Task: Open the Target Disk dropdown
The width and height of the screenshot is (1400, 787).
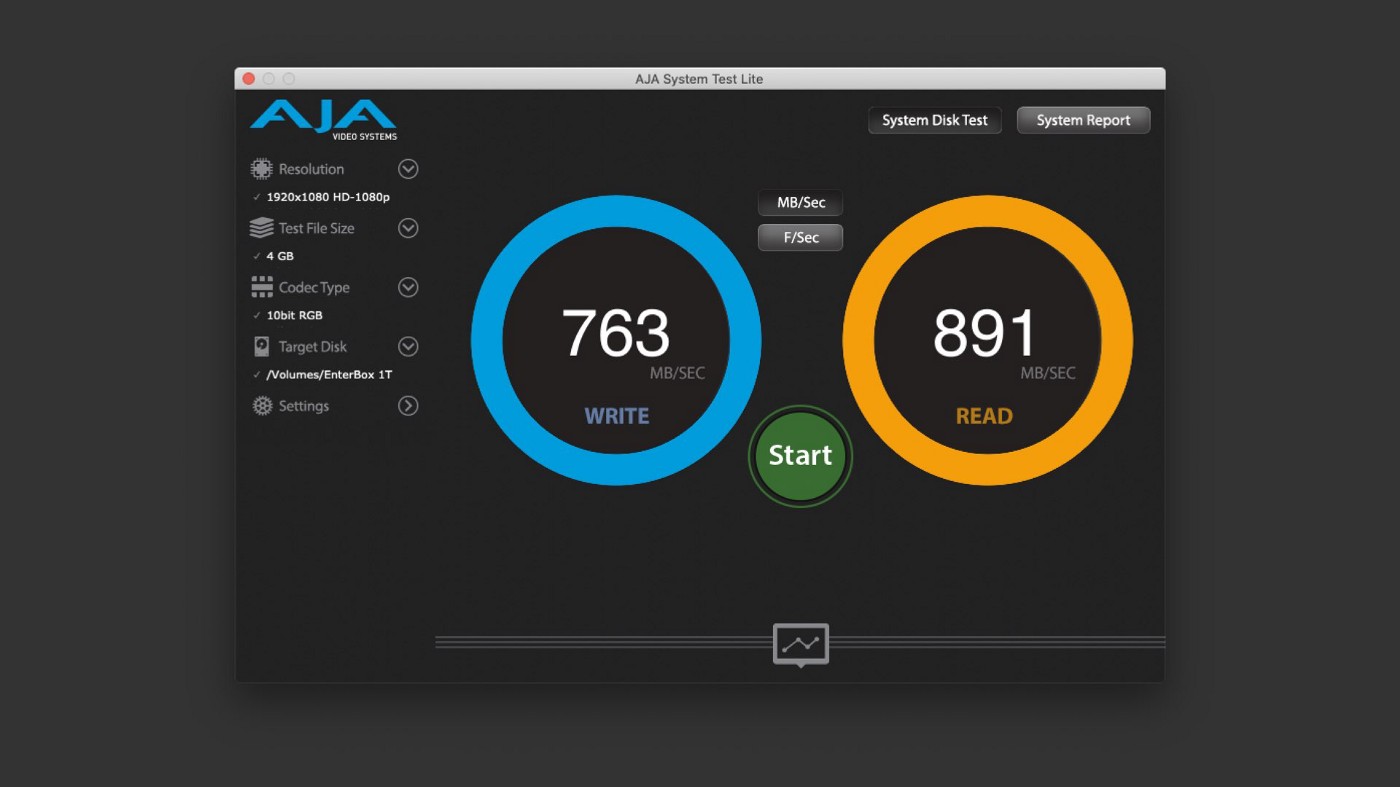Action: point(408,346)
